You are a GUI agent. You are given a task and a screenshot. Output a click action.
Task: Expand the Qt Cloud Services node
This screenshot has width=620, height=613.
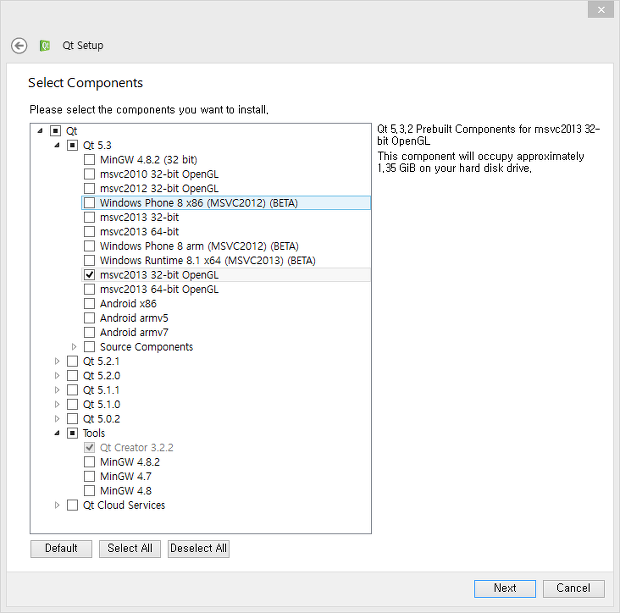click(x=57, y=505)
